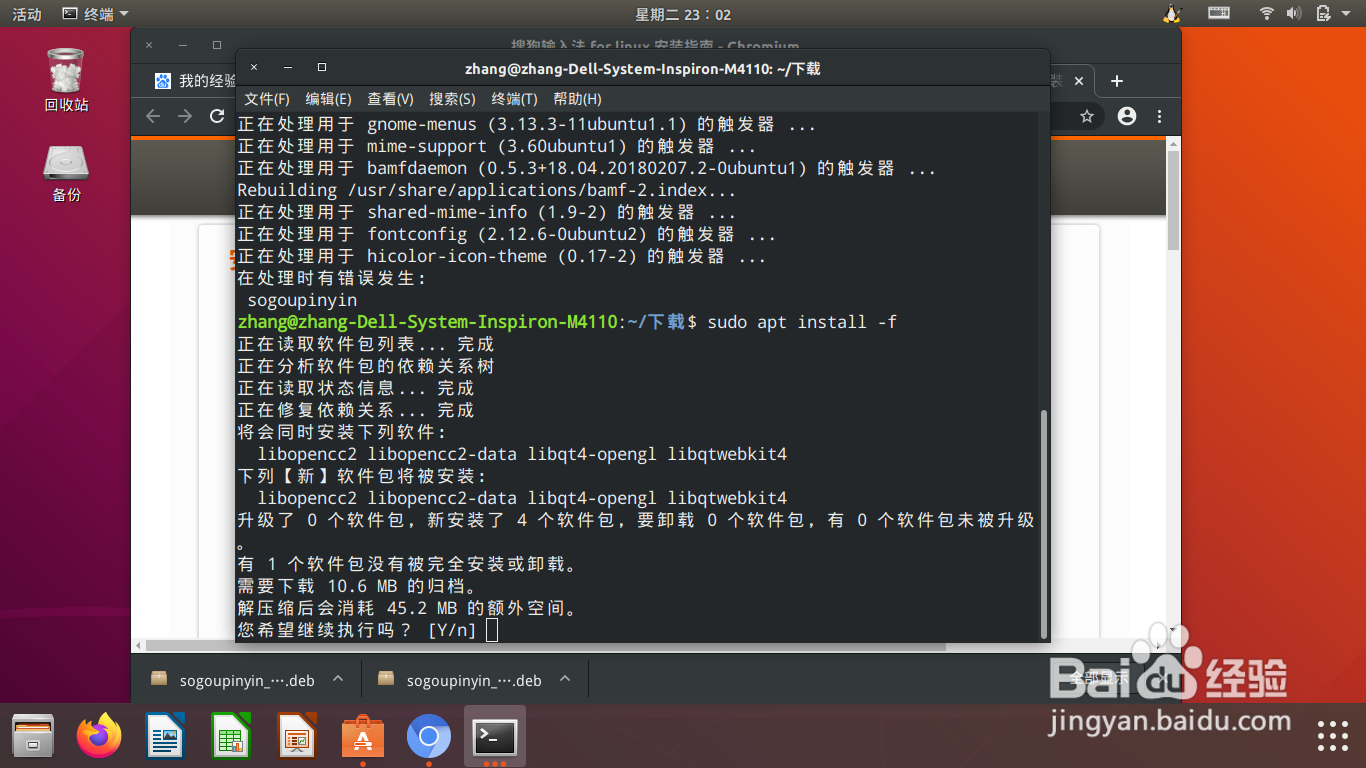This screenshot has height=768, width=1366.
Task: Open options chevron on second sogoupinyin download
Action: coord(565,679)
